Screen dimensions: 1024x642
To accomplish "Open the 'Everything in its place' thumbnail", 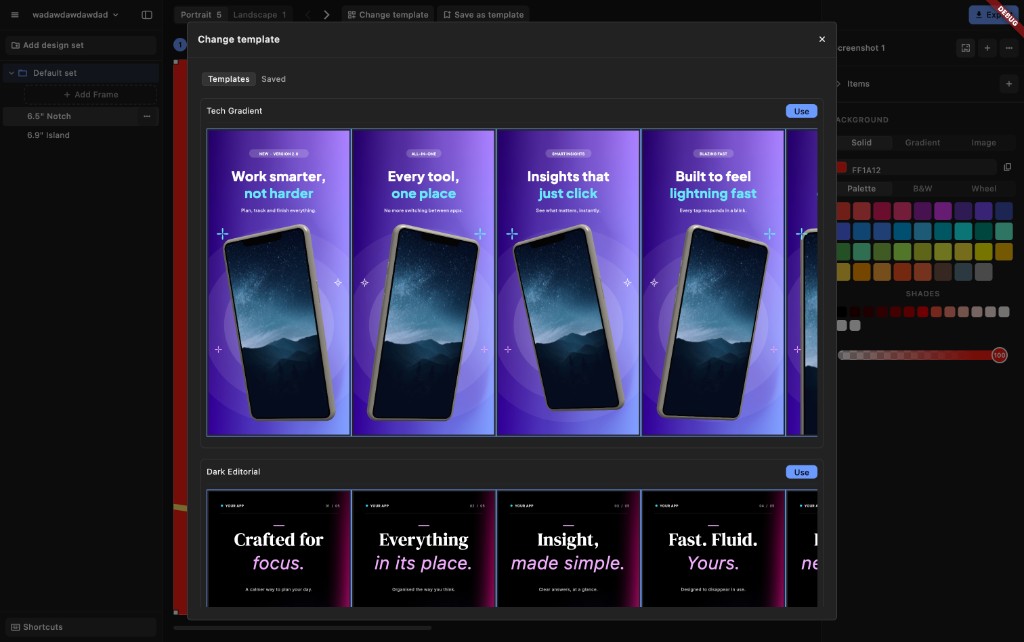I will [x=423, y=549].
